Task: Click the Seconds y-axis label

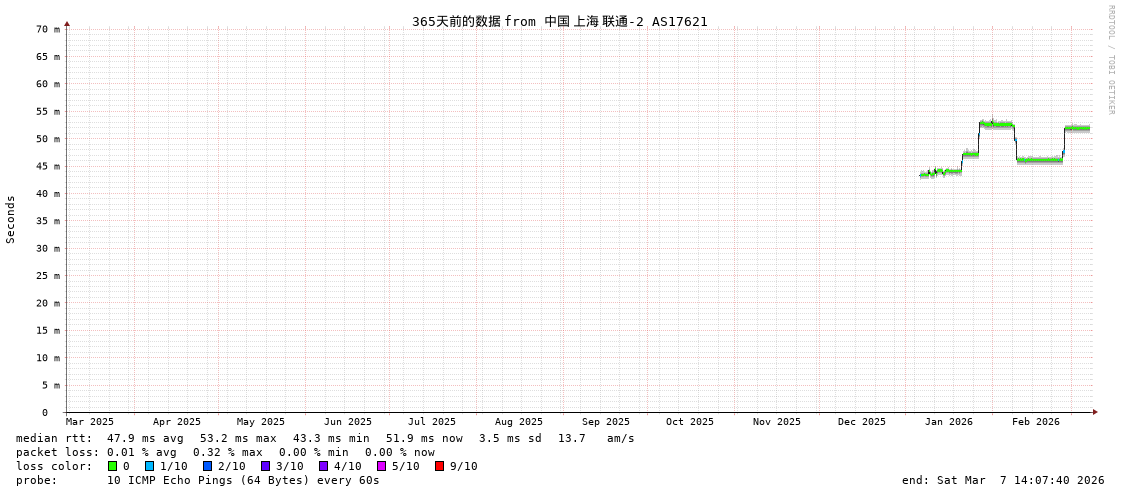Action: (11, 219)
